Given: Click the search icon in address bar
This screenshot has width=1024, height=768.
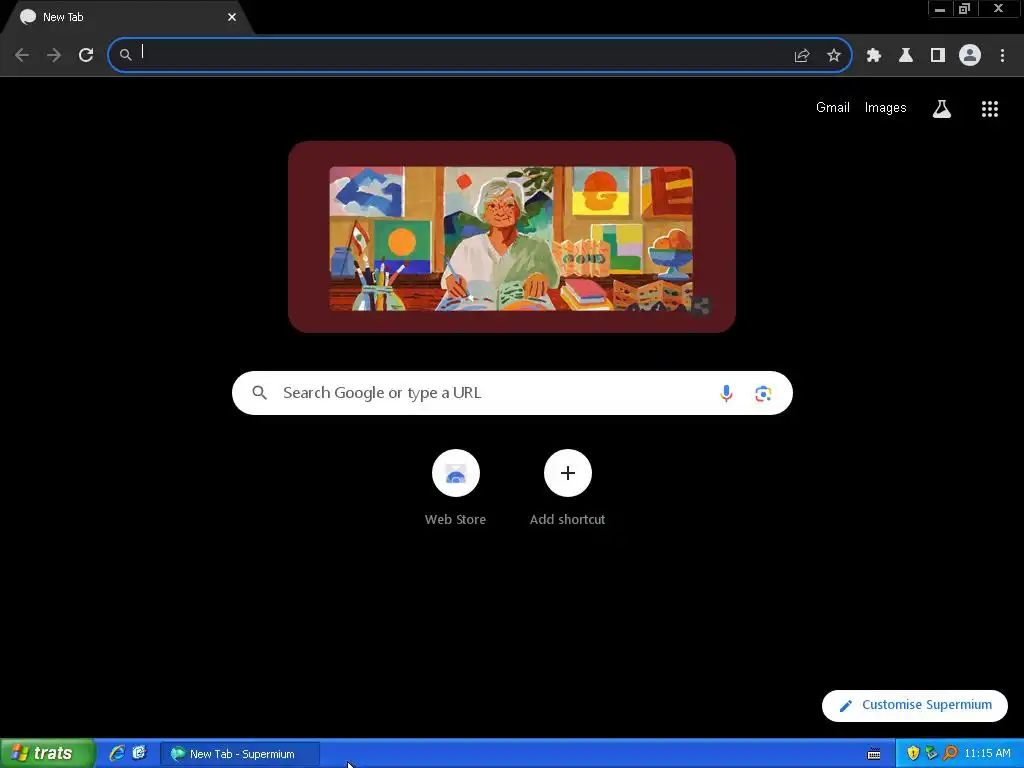Looking at the screenshot, I should tap(125, 55).
